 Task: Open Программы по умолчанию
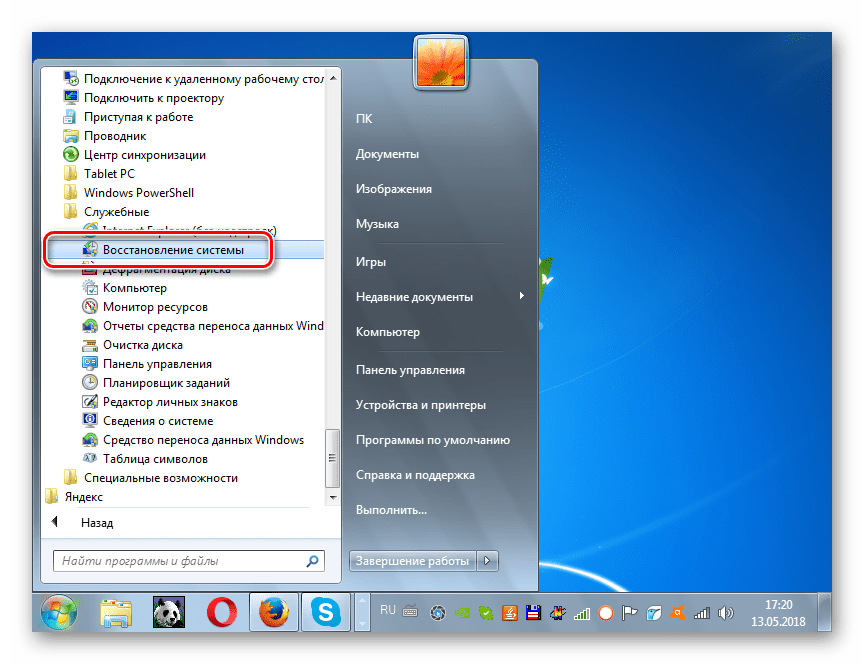[x=433, y=440]
